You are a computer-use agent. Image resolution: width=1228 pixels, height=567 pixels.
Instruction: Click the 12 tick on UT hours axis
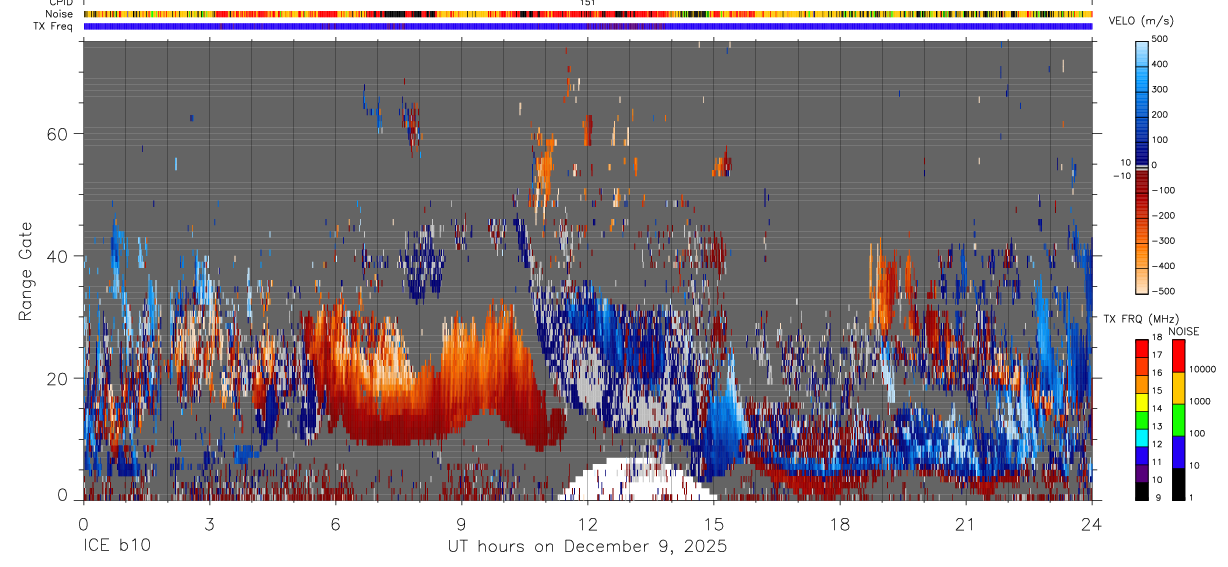coord(587,524)
